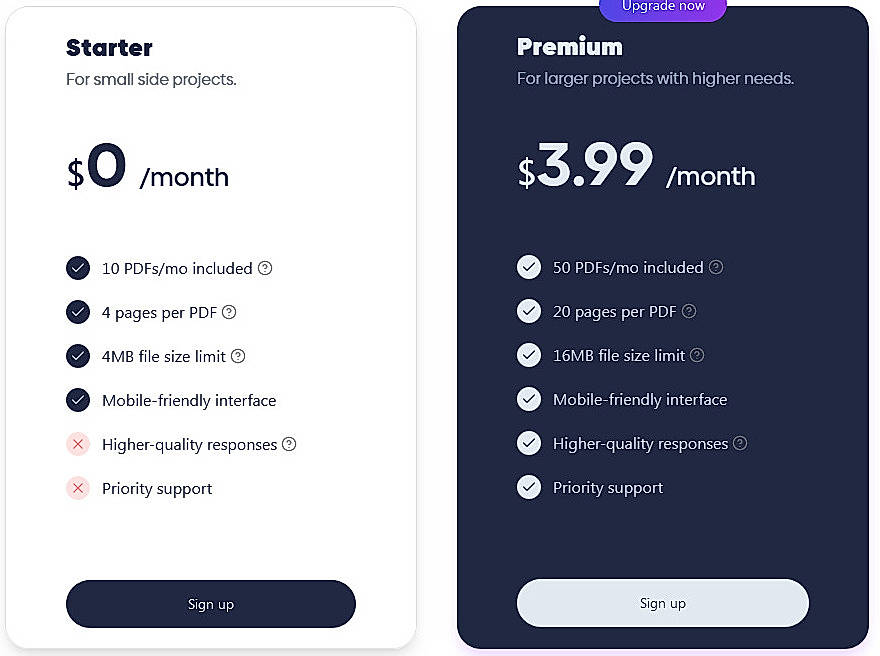Screen dimensions: 880x656
Task: Select the Premium plan heading
Action: 569,46
